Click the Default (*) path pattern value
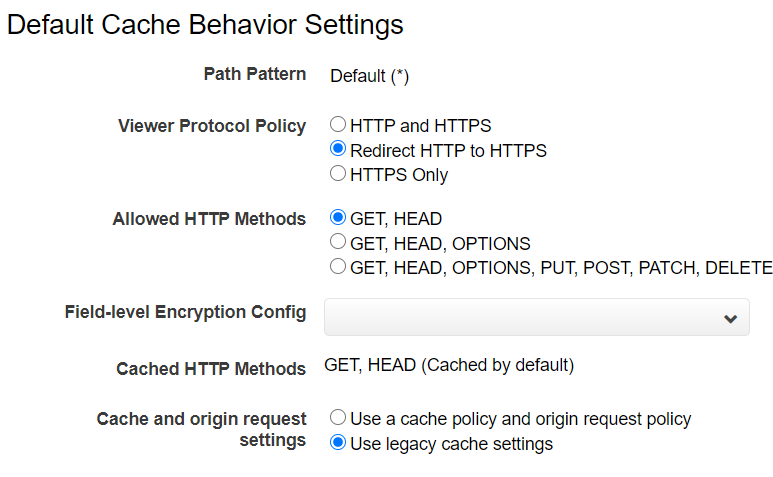773x477 pixels. (x=369, y=76)
